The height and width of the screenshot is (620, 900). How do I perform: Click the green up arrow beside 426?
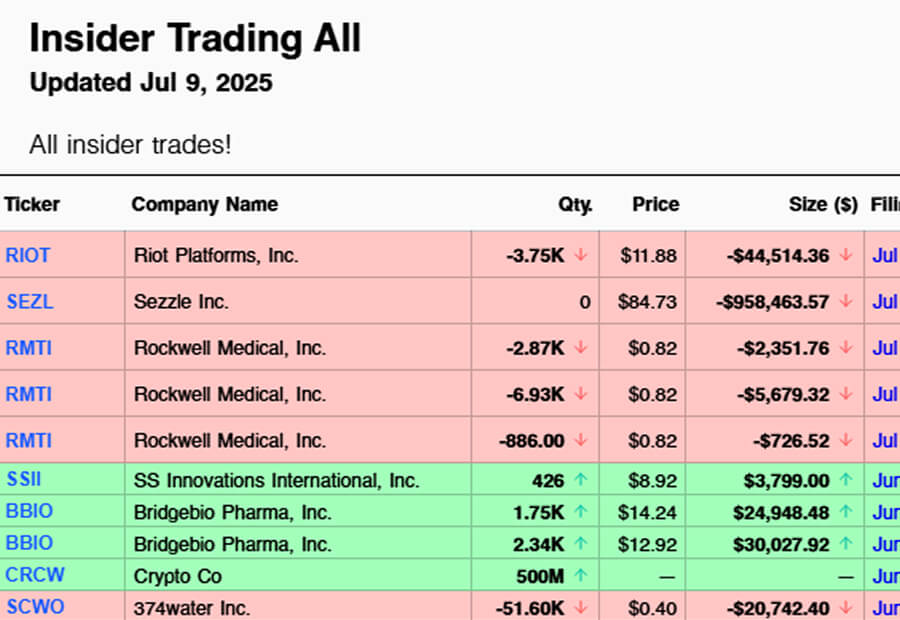click(x=581, y=480)
